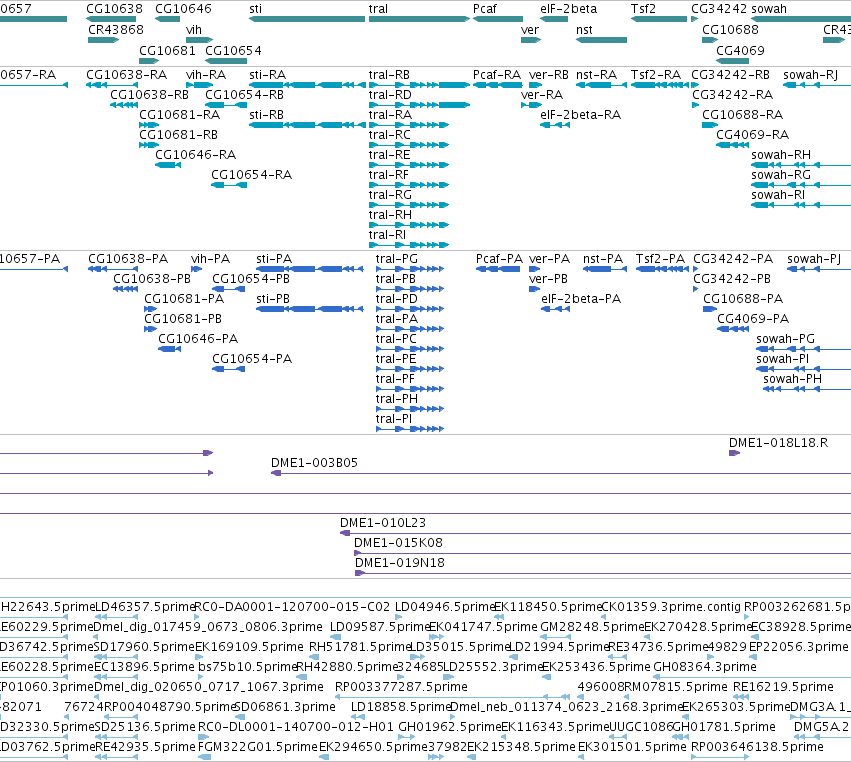Select protein Pcaf-PA
The height and width of the screenshot is (762, 851).
click(x=498, y=269)
